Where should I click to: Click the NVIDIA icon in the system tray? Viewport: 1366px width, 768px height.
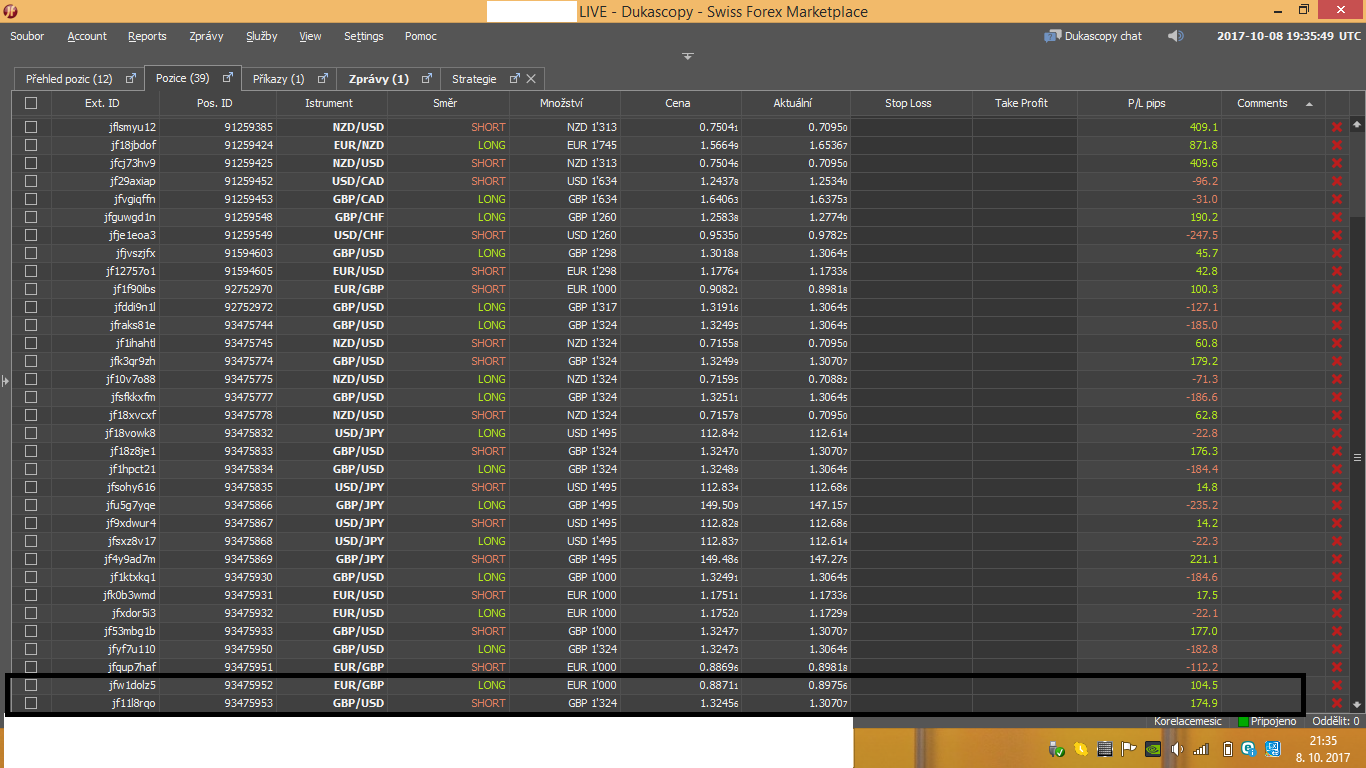click(x=1152, y=748)
